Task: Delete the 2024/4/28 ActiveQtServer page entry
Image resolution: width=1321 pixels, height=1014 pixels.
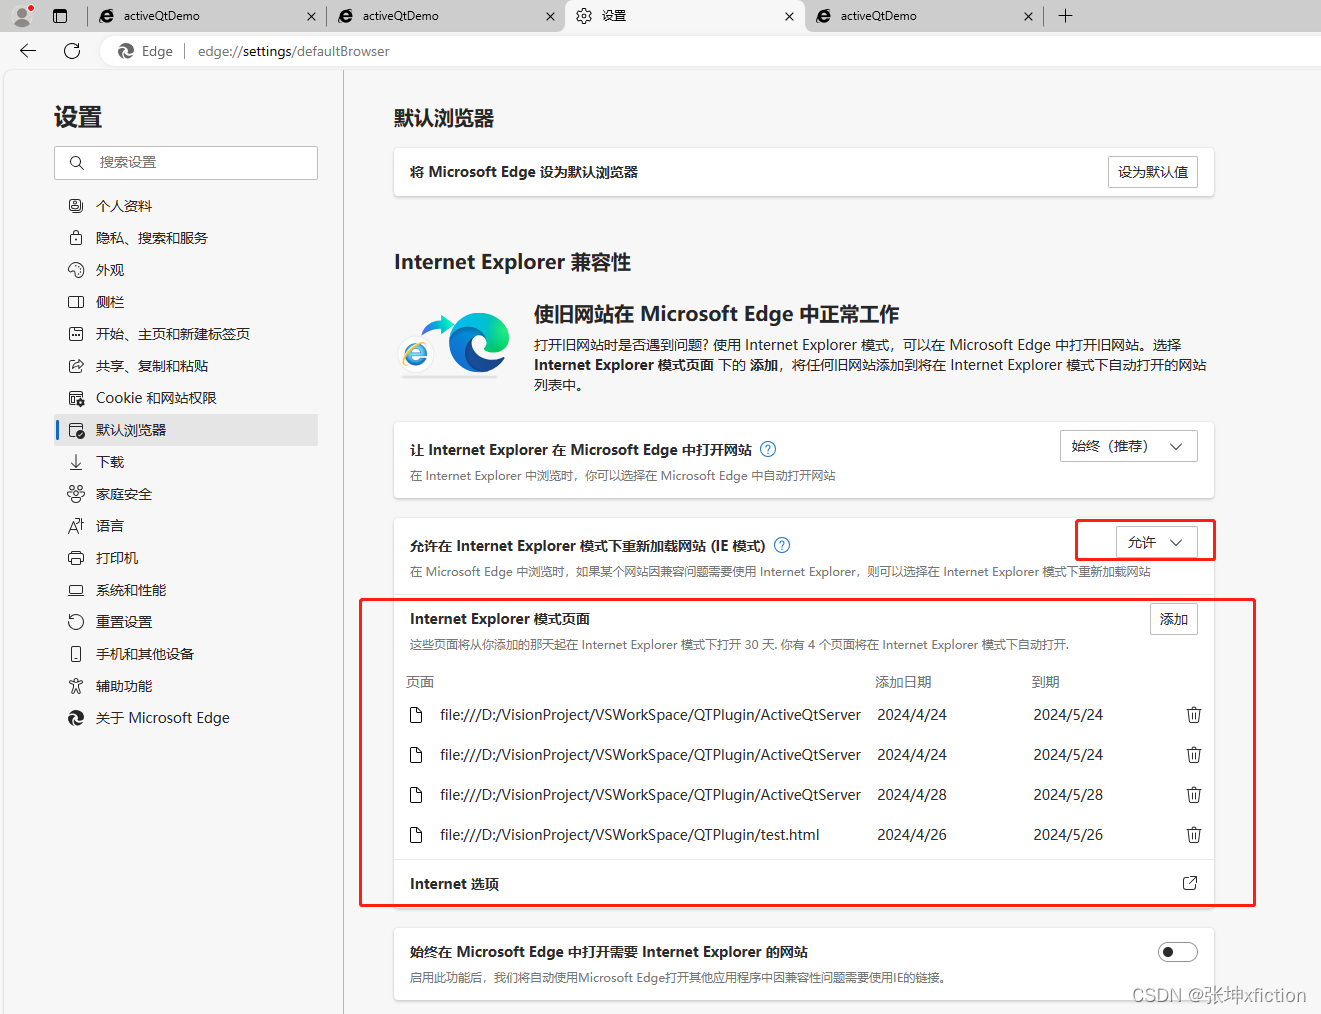Action: 1194,795
